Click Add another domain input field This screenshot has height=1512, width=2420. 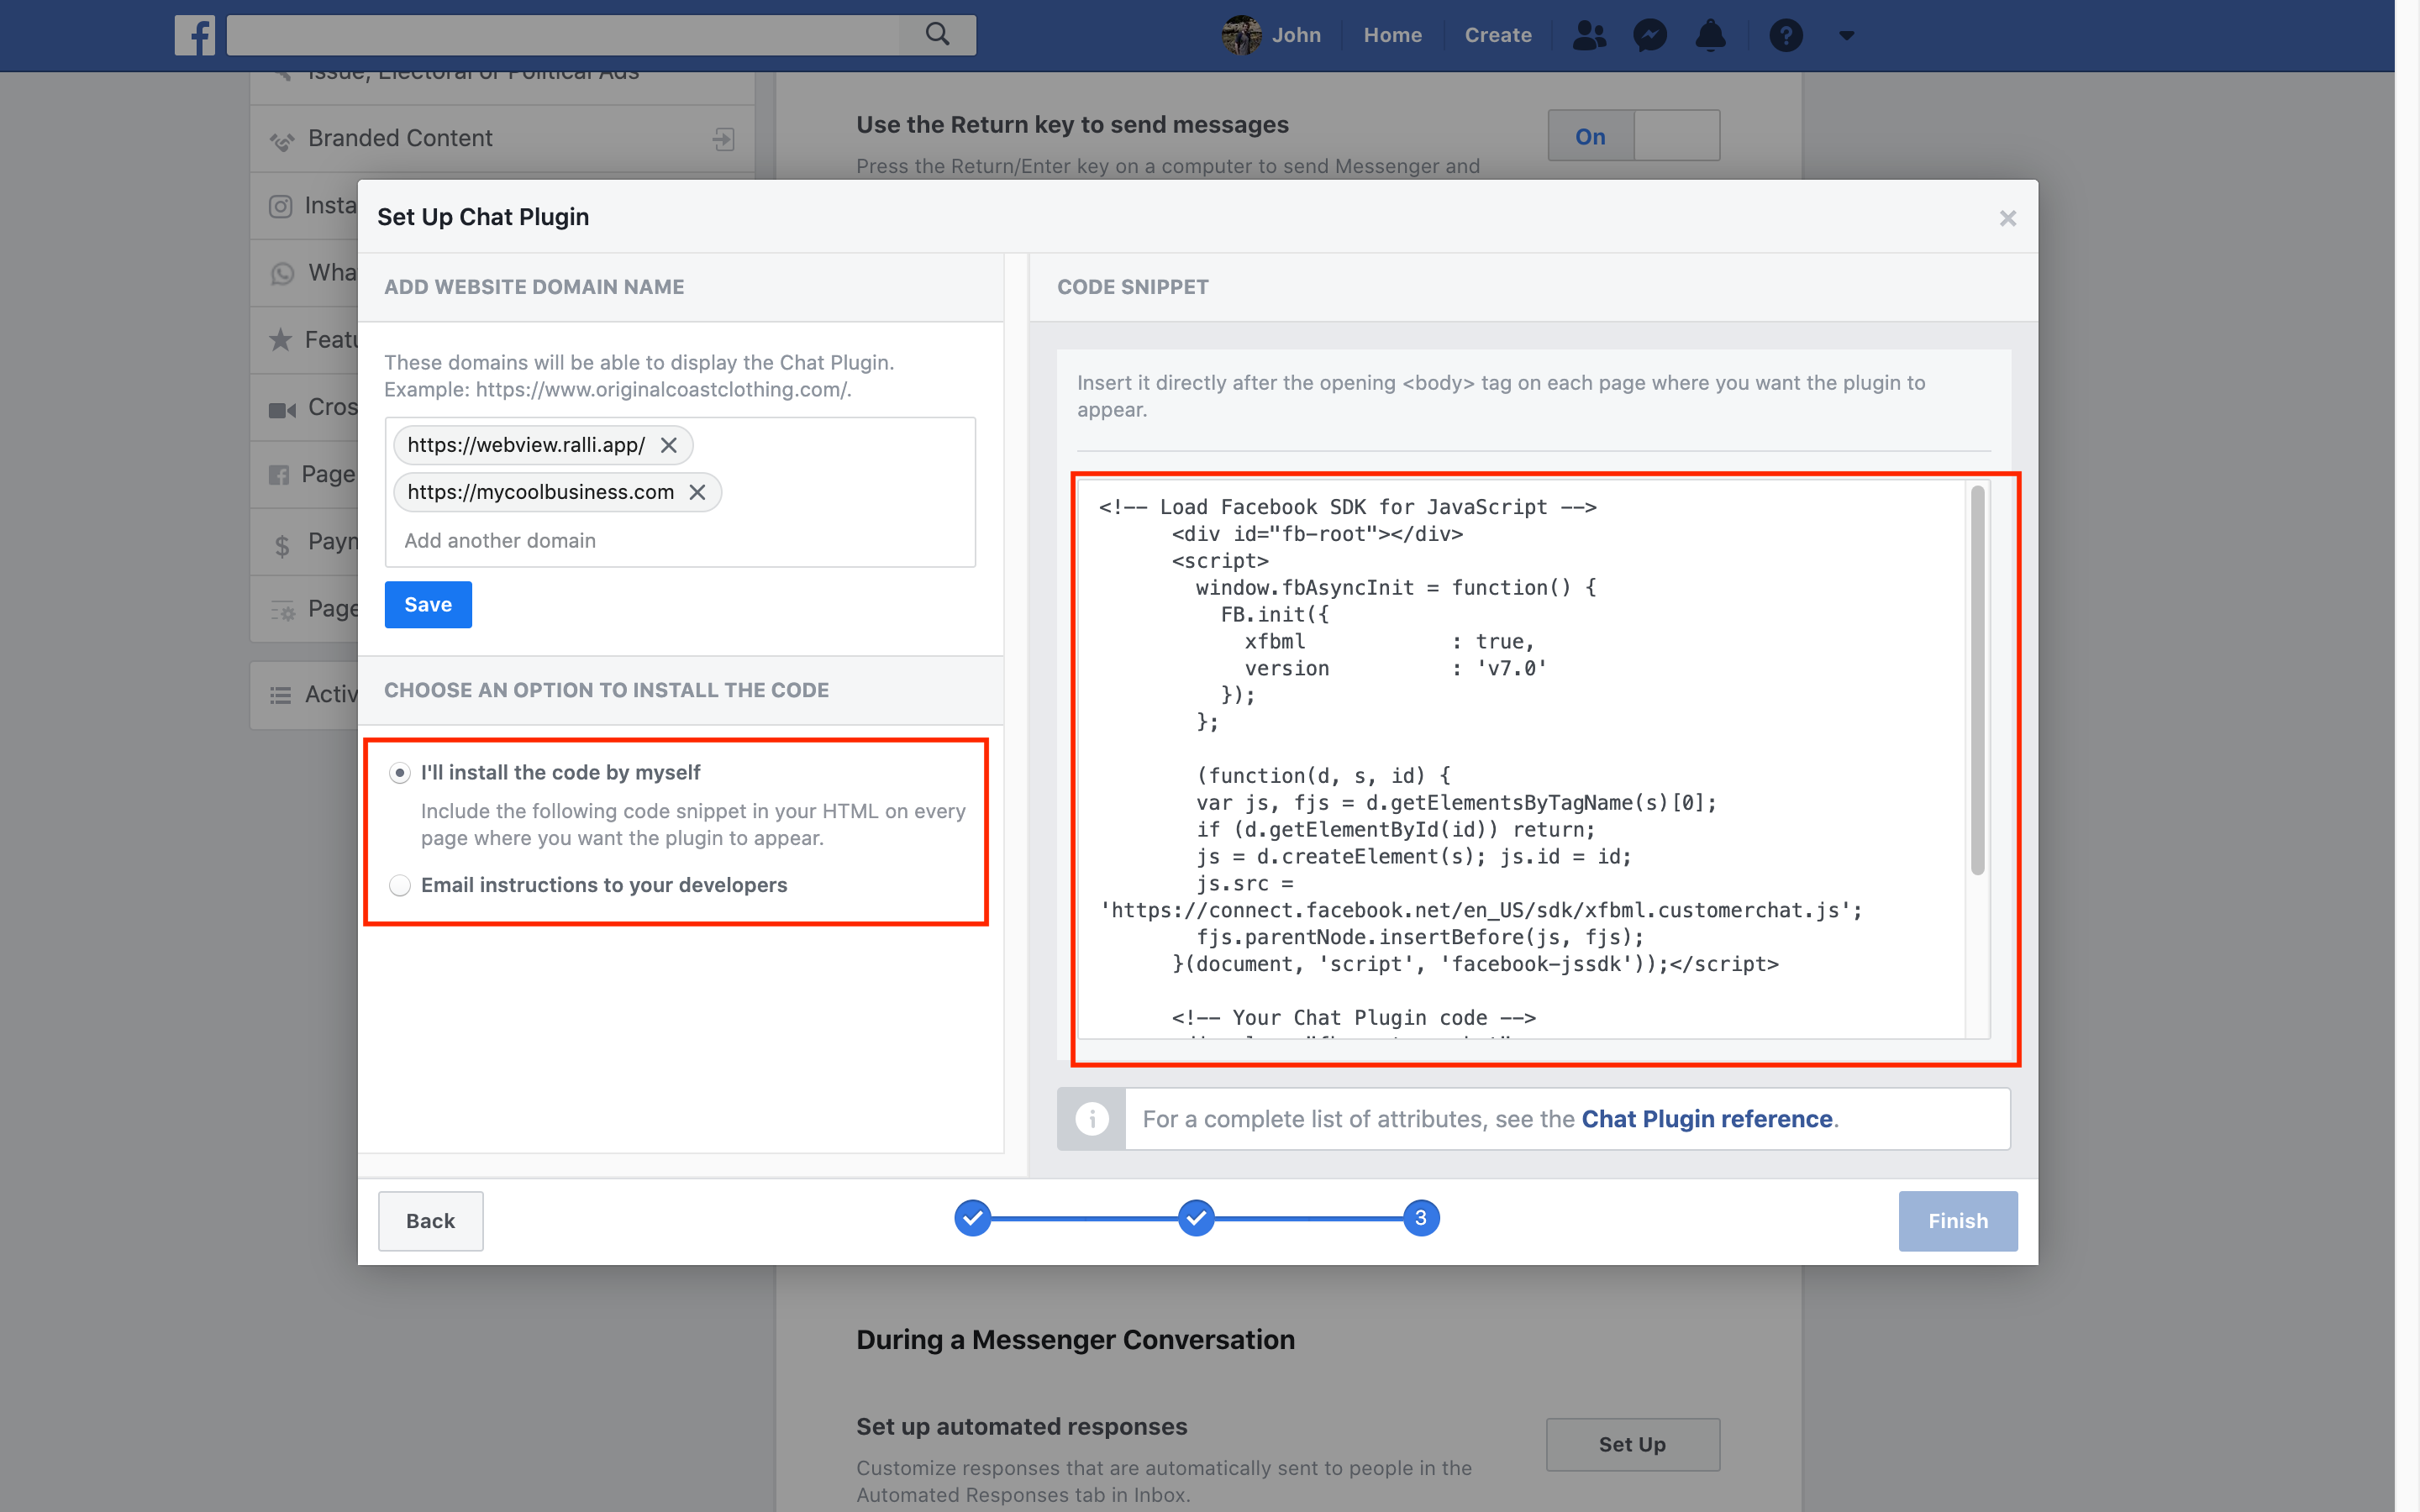click(502, 540)
